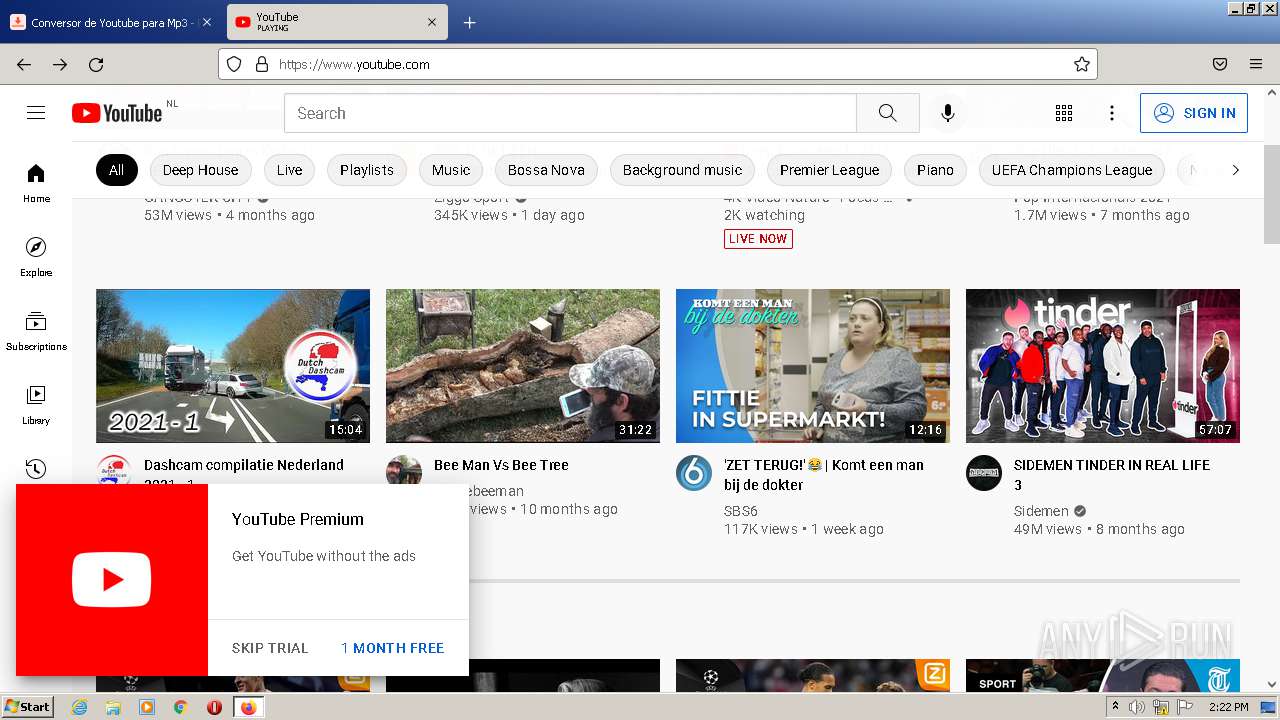This screenshot has width=1280, height=720.
Task: Bookmark this page with star icon
Action: pos(1082,64)
